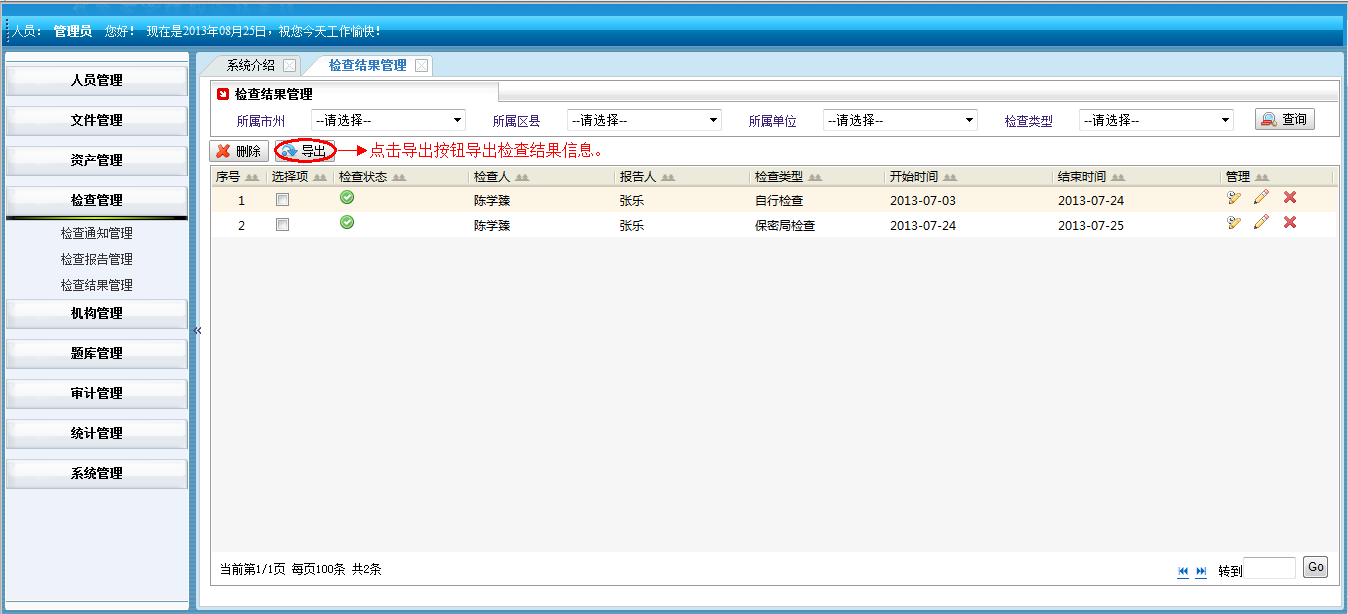The image size is (1348, 614).
Task: Open the 所属单位 dropdown
Action: pyautogui.click(x=900, y=120)
